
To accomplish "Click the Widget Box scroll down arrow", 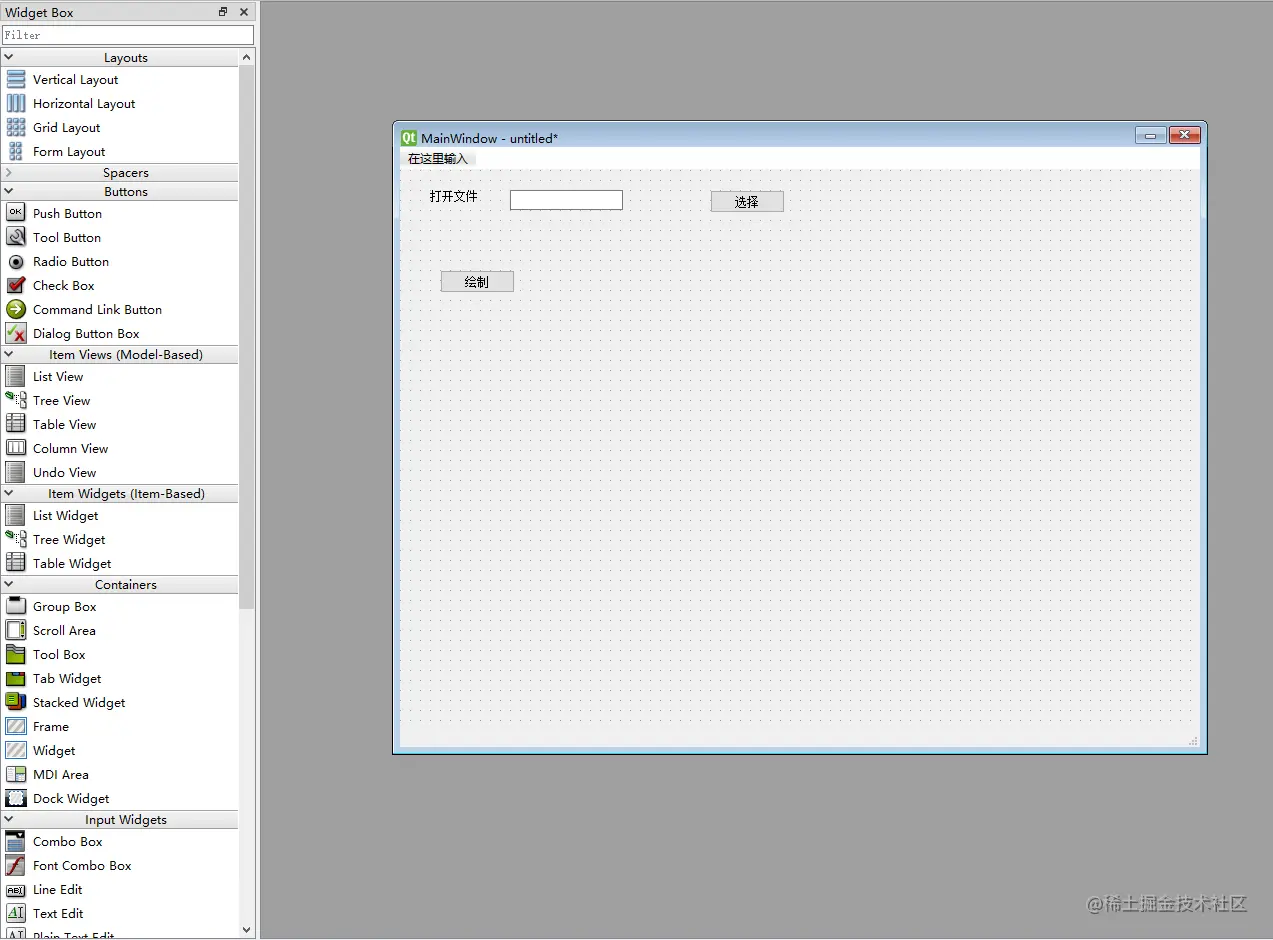I will click(247, 930).
